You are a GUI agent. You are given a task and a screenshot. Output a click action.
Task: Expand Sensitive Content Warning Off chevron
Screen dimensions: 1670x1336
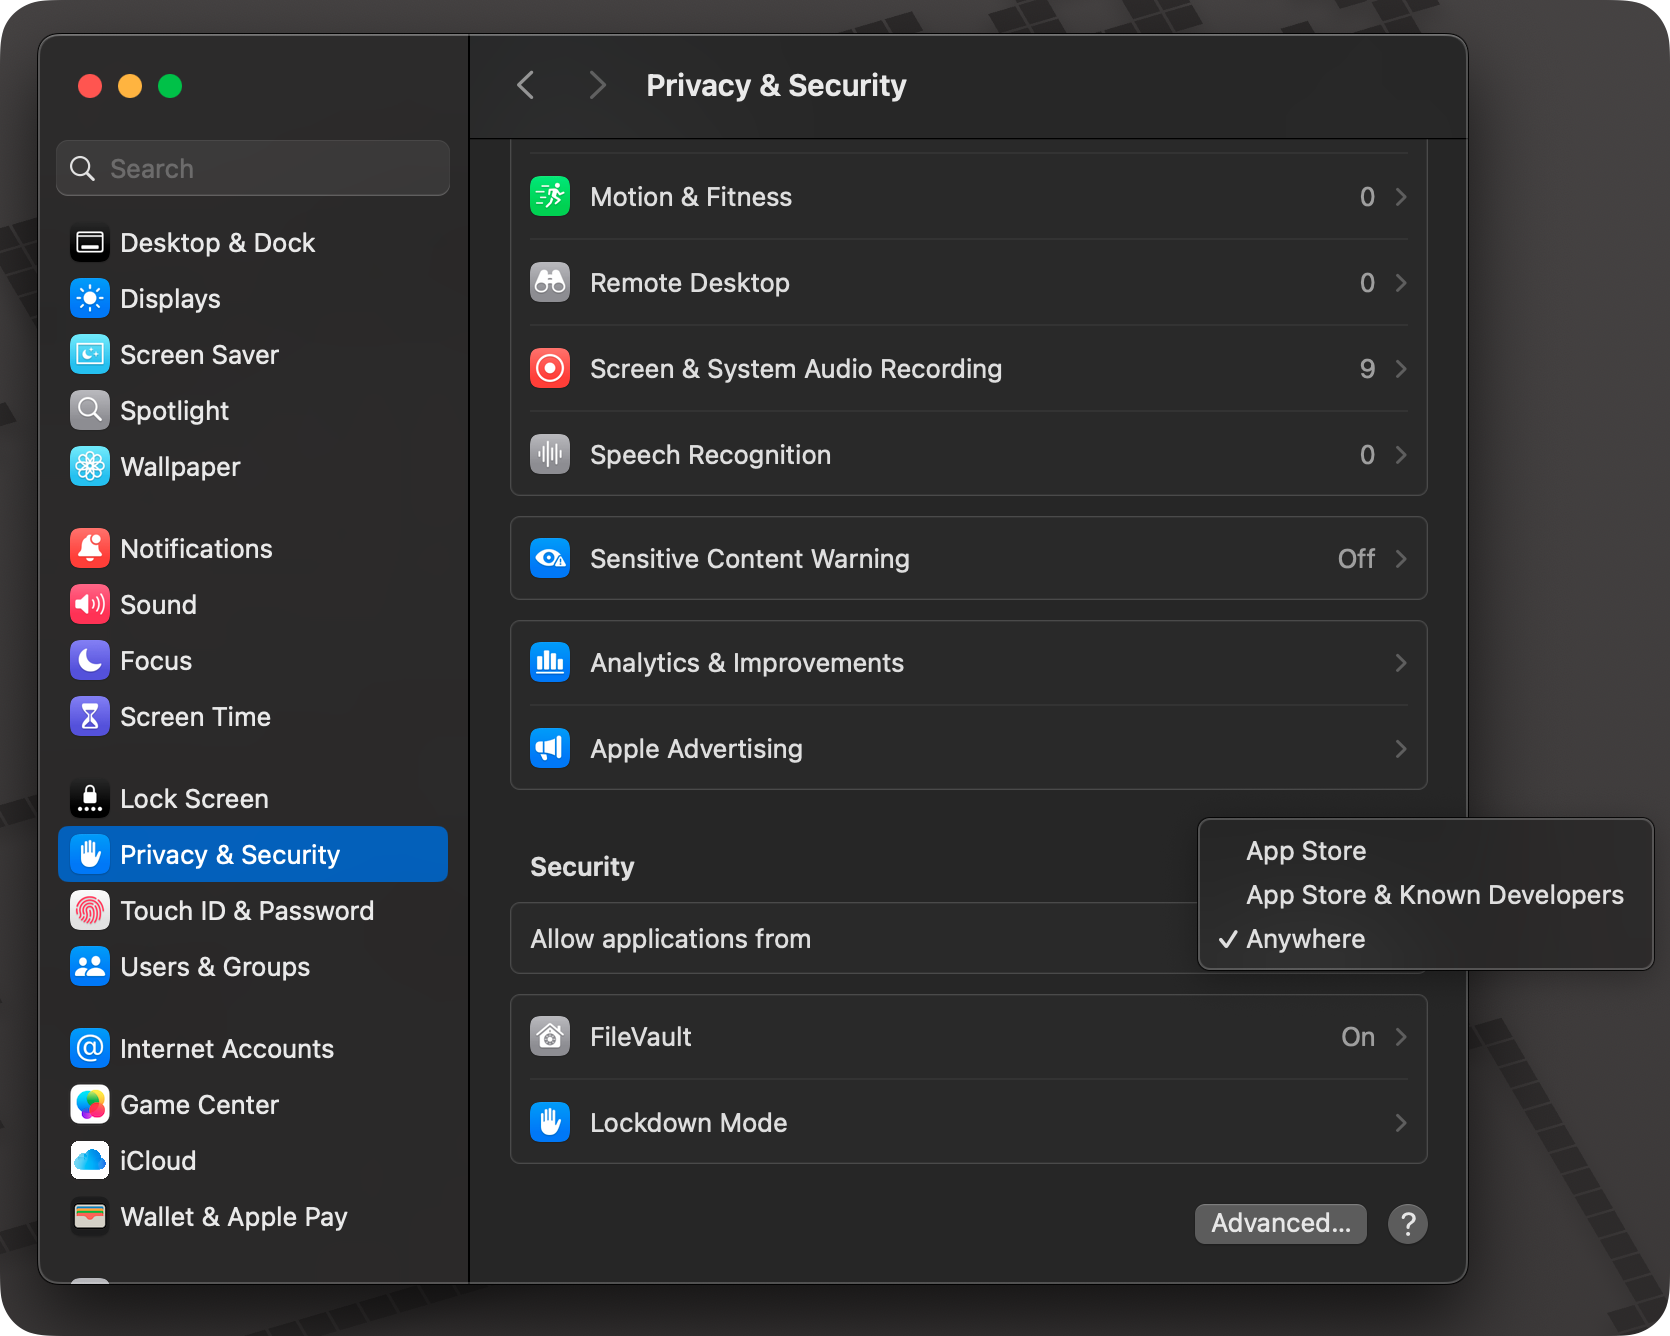click(x=1400, y=559)
